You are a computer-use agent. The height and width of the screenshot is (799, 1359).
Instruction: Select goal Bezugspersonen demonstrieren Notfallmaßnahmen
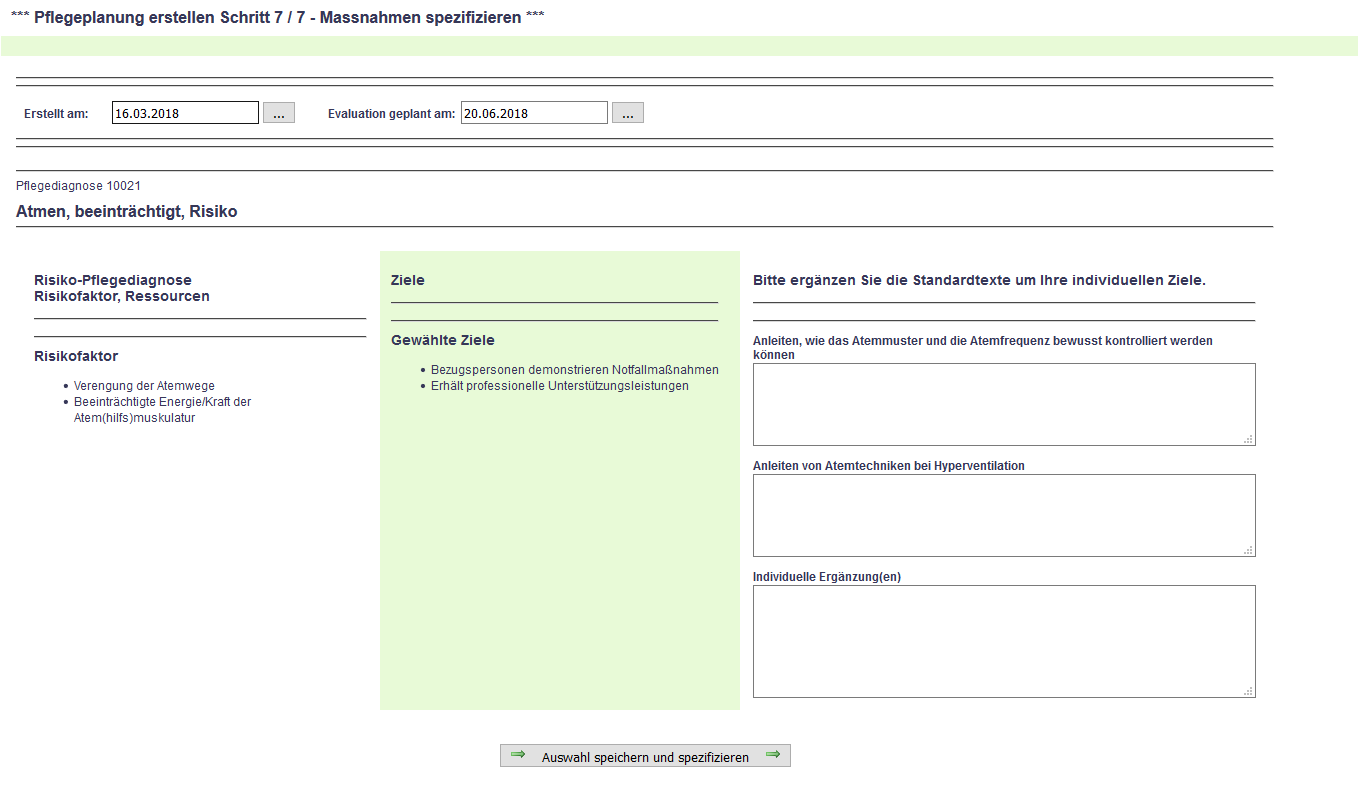574,370
